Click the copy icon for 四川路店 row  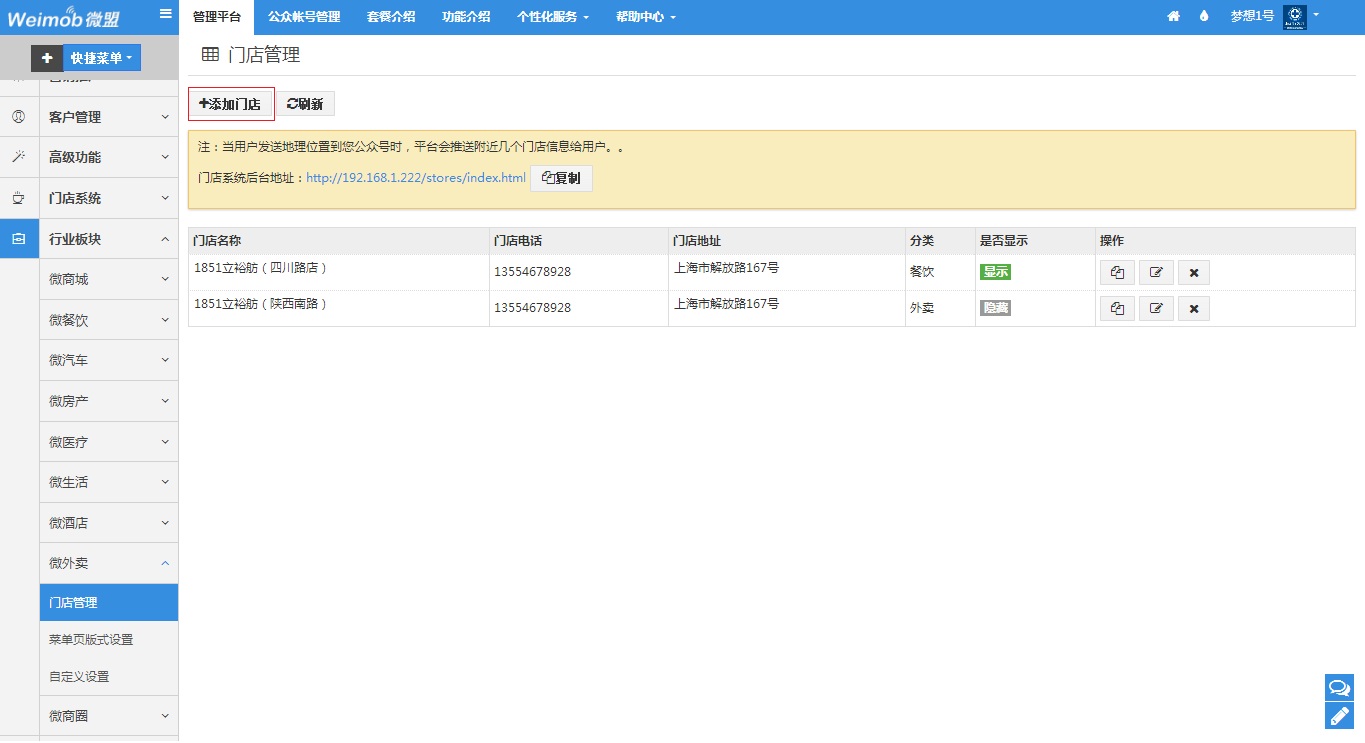point(1117,272)
